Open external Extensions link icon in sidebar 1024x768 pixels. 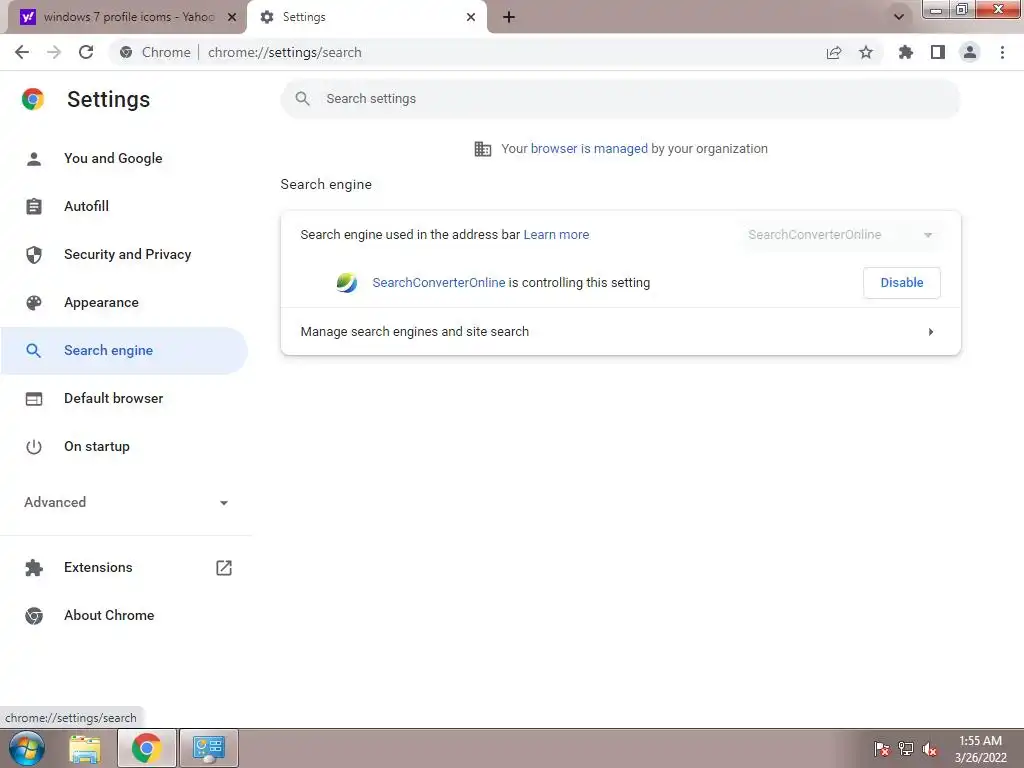tap(224, 568)
